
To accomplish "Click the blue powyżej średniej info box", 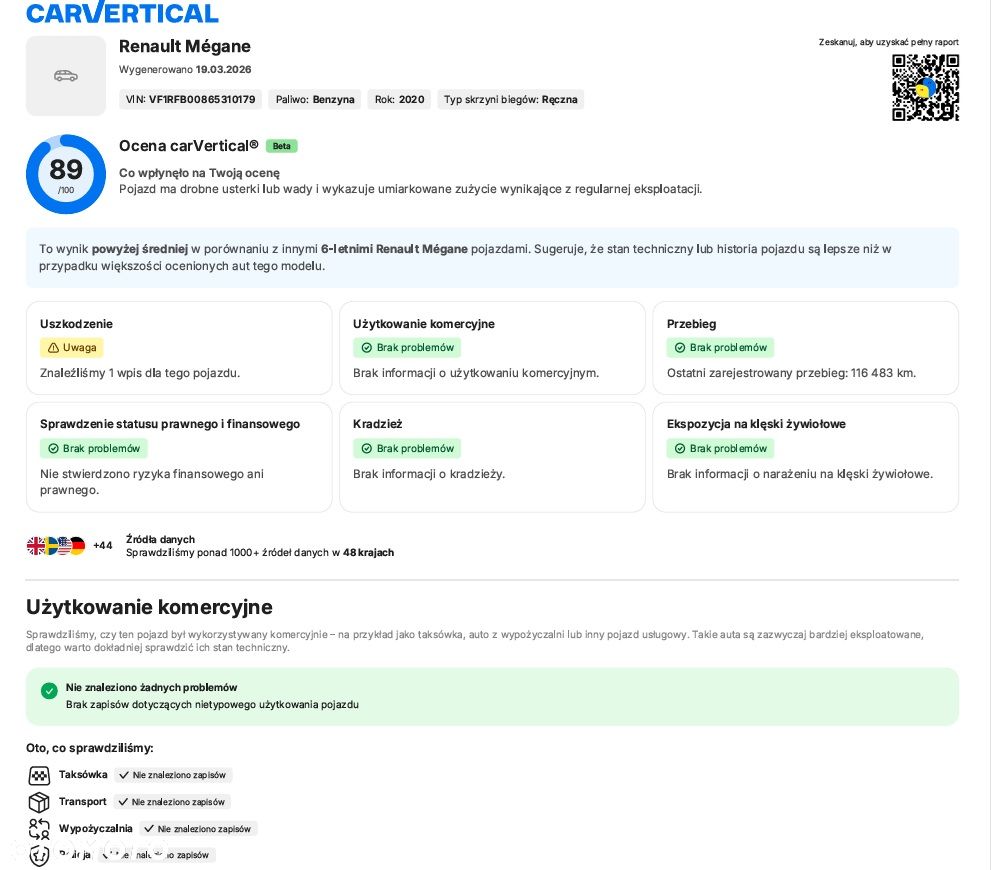I will (492, 258).
